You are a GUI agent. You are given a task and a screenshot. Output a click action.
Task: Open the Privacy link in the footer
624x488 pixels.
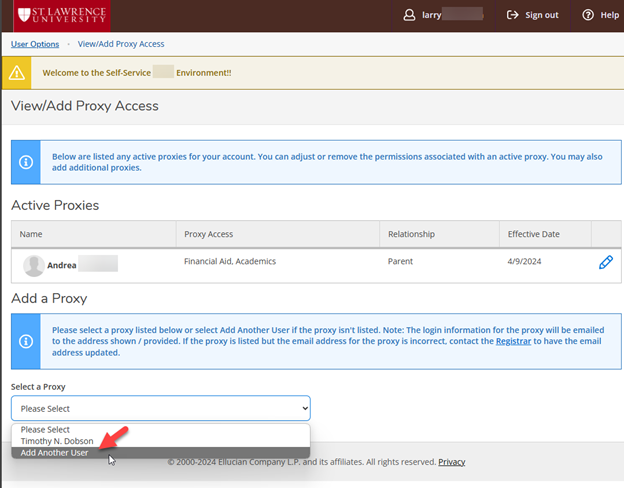tap(451, 462)
